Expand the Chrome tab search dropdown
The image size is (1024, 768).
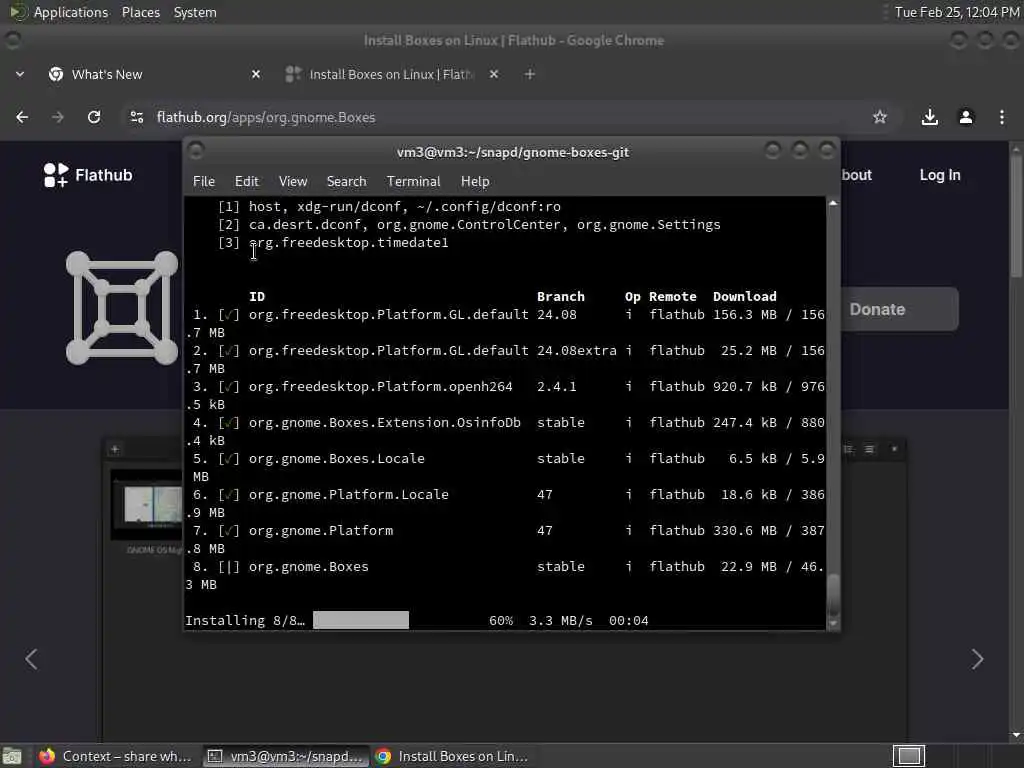click(20, 74)
